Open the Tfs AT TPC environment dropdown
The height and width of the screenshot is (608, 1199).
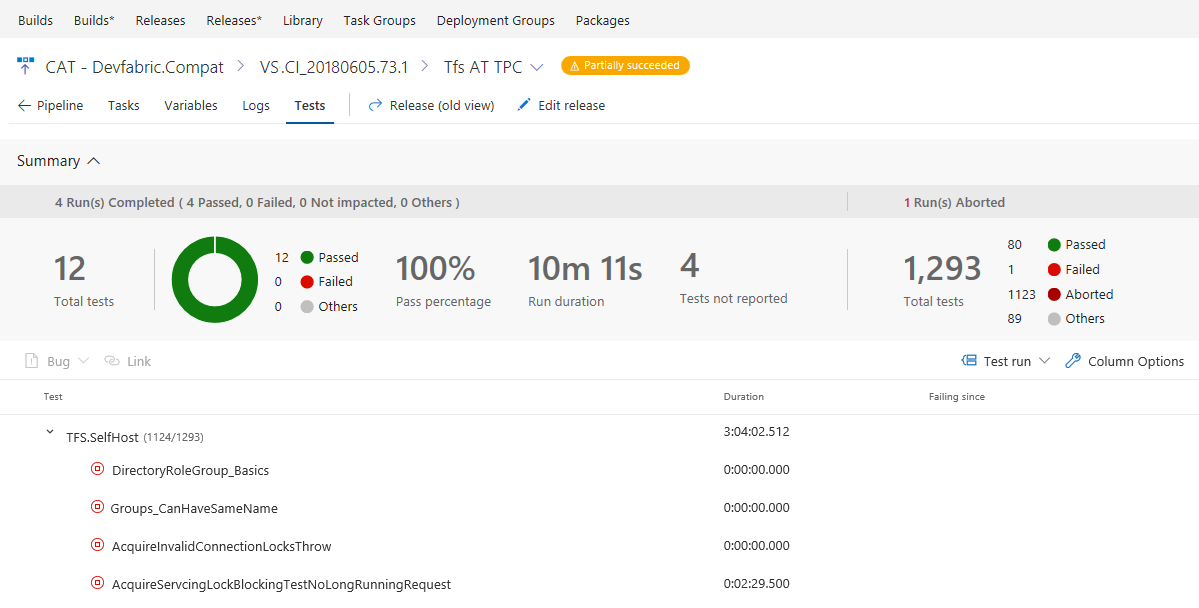(537, 67)
